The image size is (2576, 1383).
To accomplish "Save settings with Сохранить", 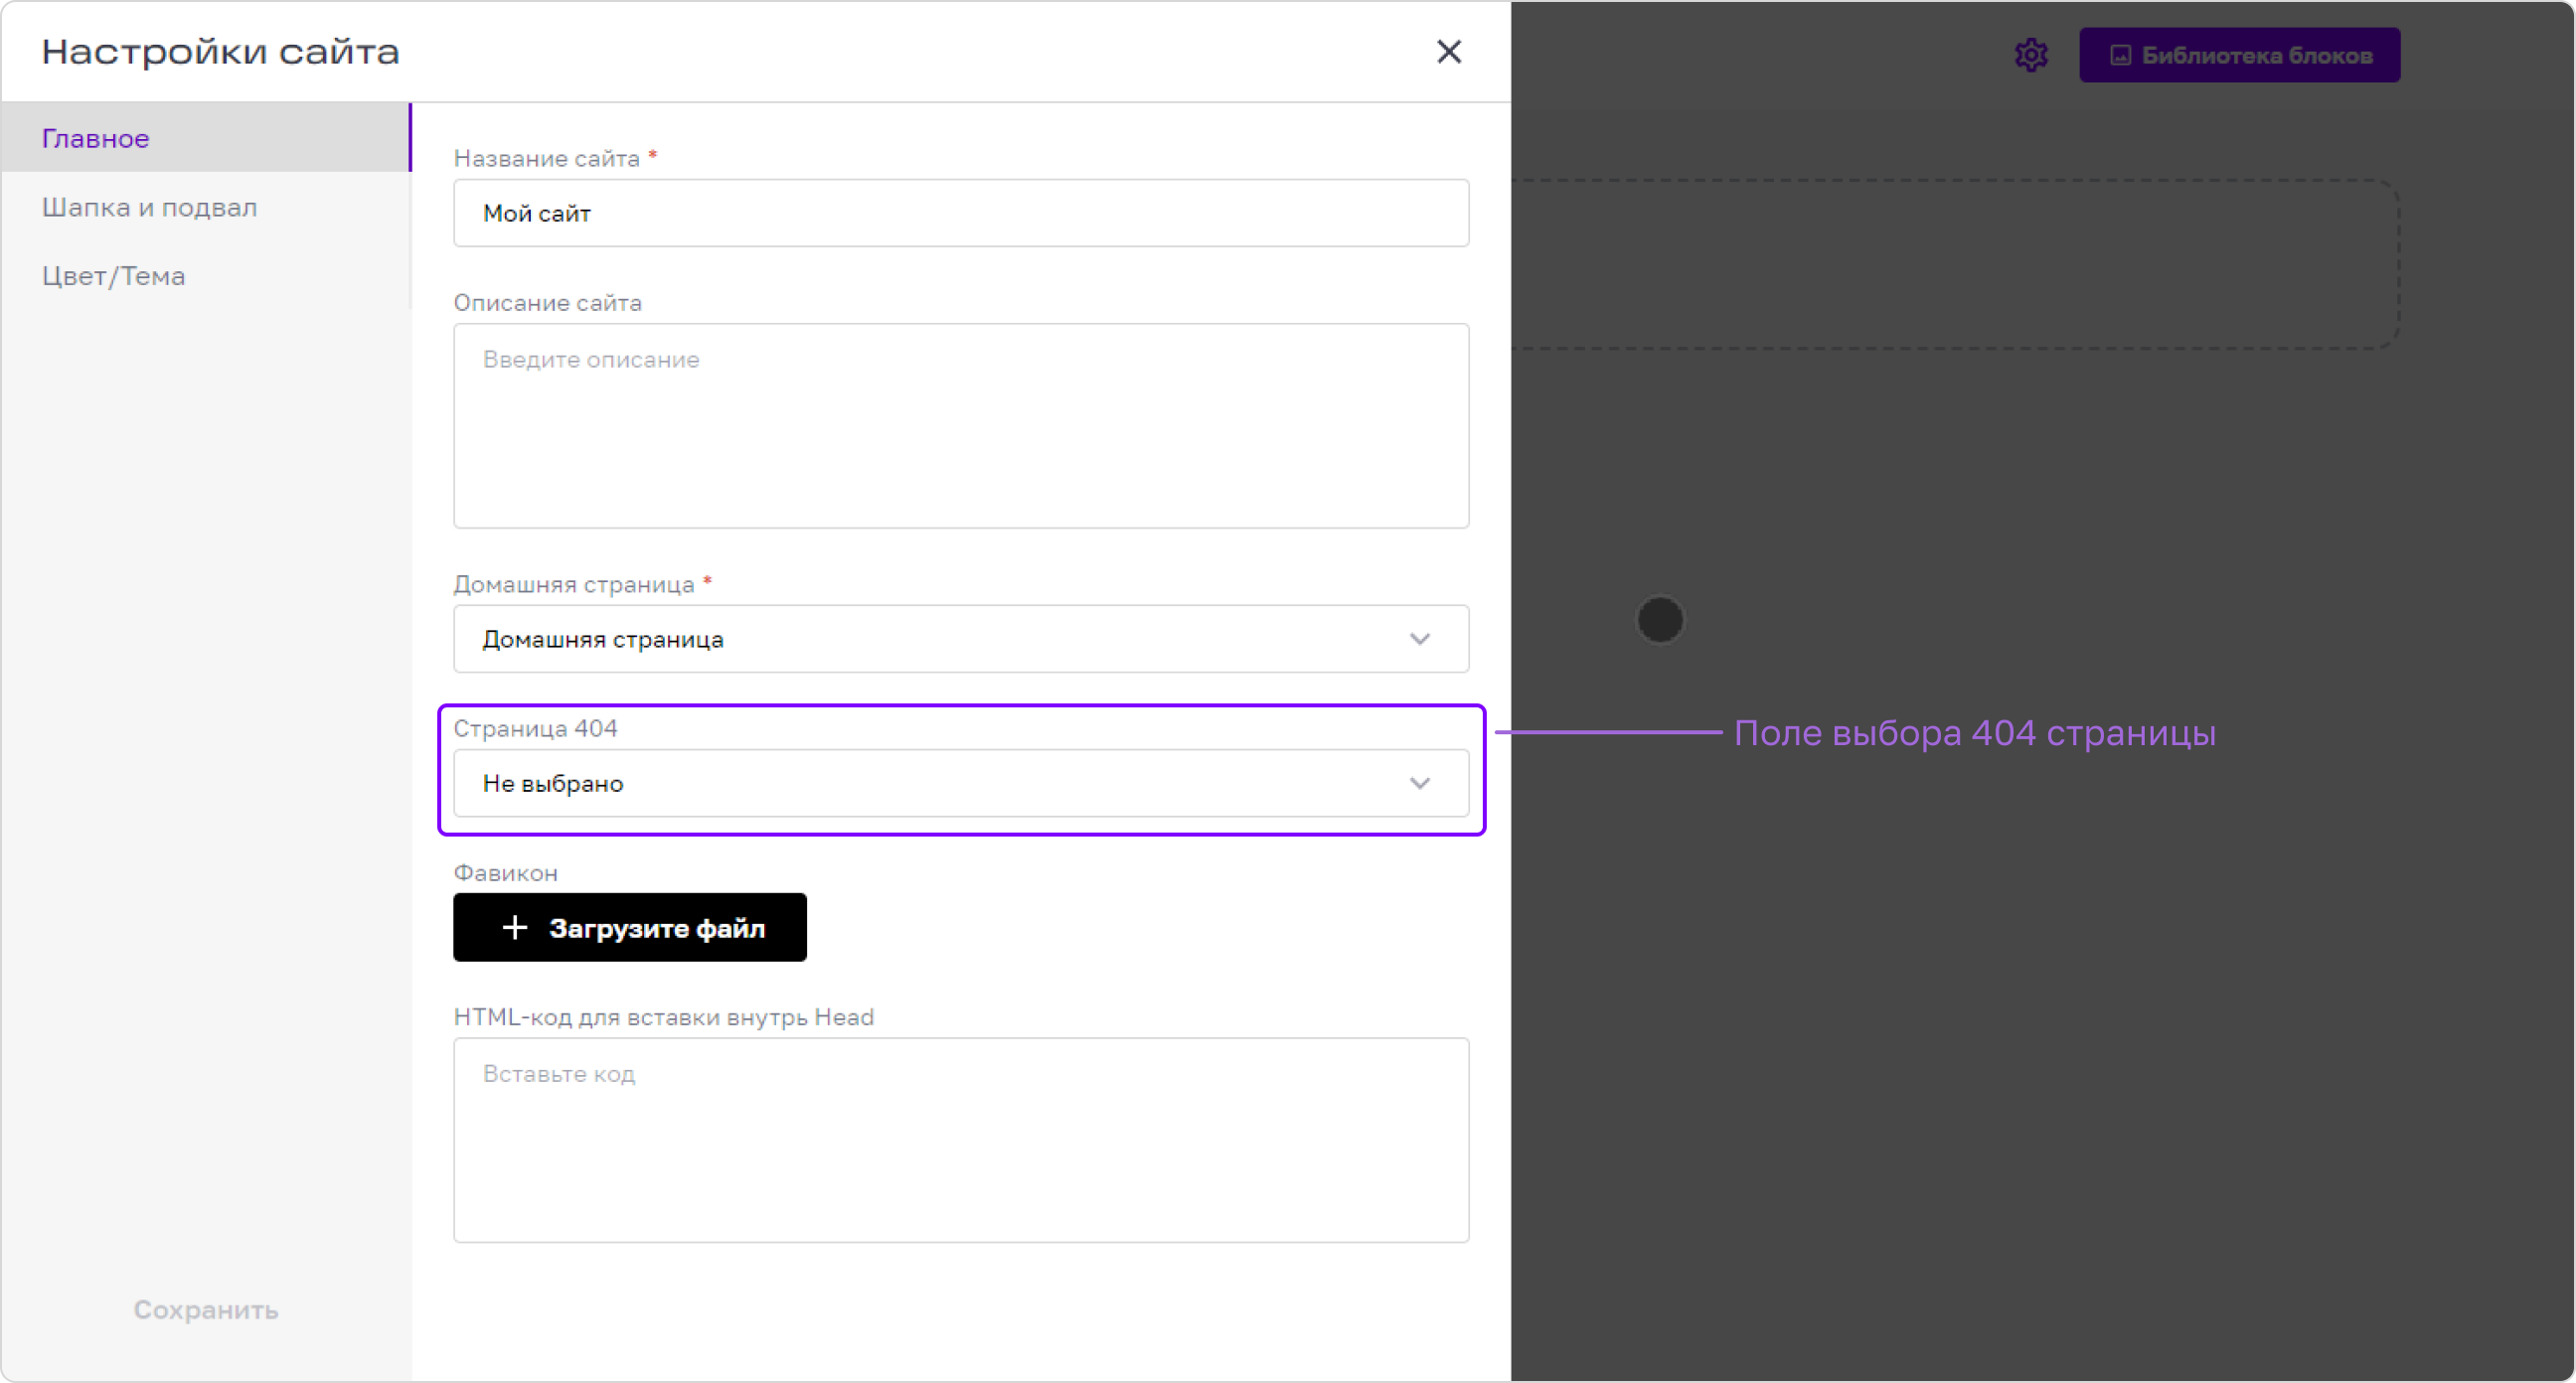I will click(206, 1310).
